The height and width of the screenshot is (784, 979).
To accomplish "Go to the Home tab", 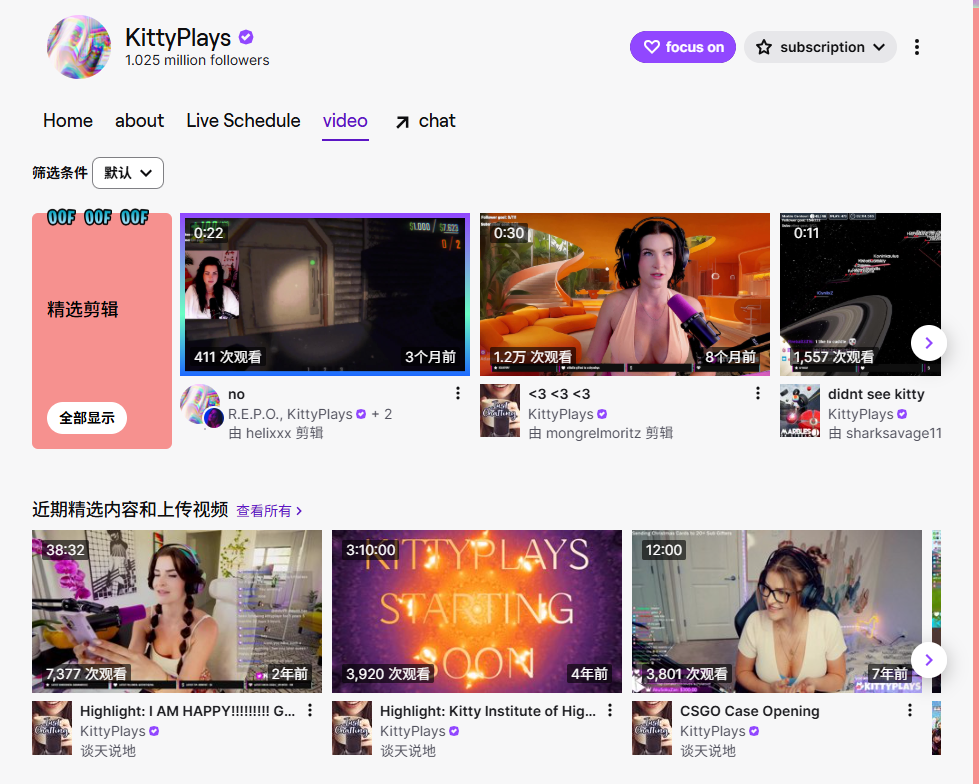I will pos(68,120).
